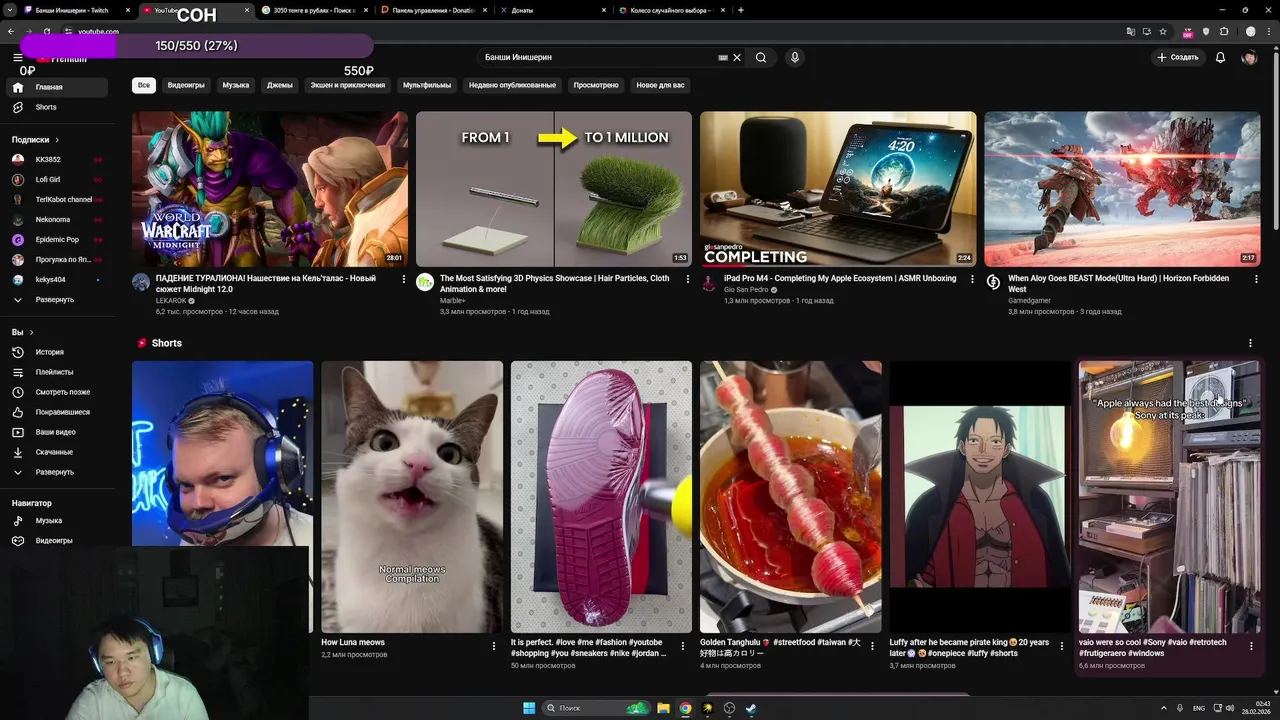The image size is (1280, 720).
Task: Switch to Панель управления Donation tab
Action: click(431, 10)
